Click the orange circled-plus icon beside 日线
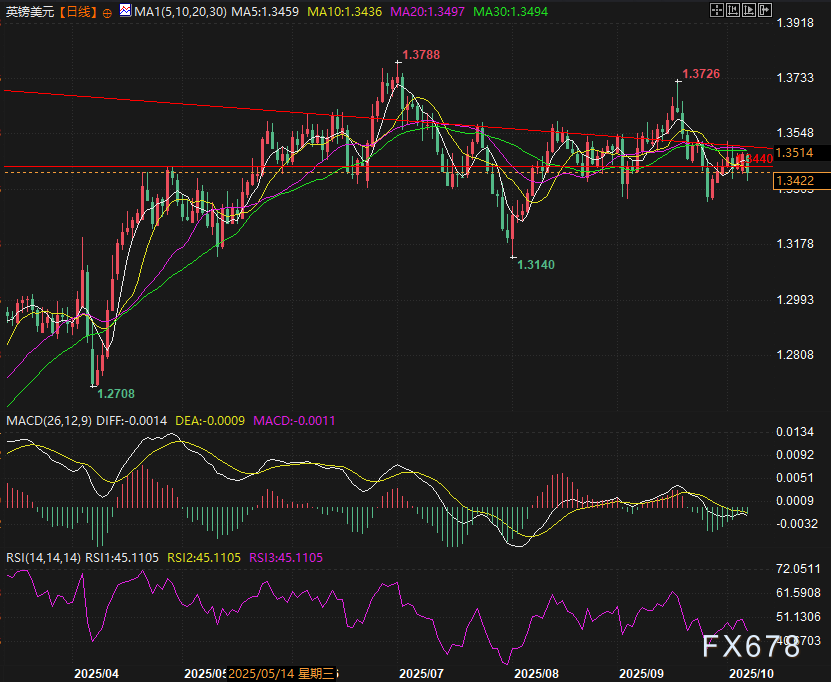 pos(107,12)
